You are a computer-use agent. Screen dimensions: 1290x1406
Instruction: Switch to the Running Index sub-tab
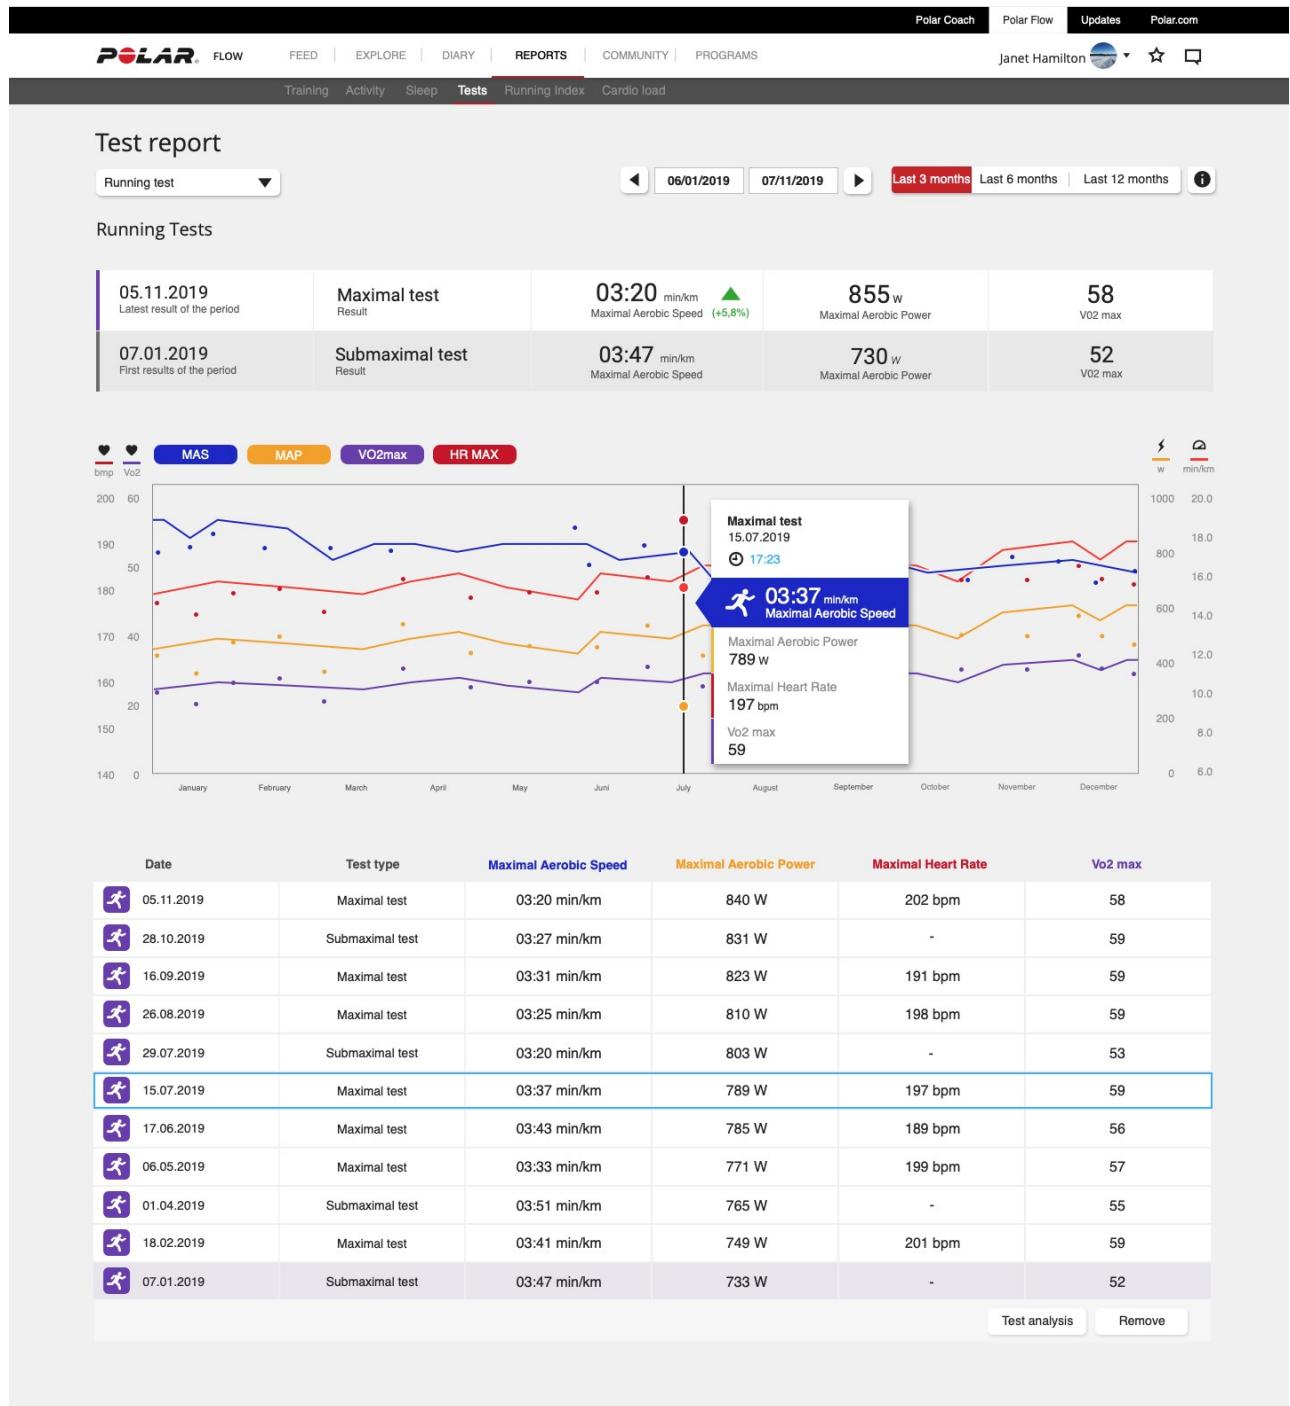[544, 91]
